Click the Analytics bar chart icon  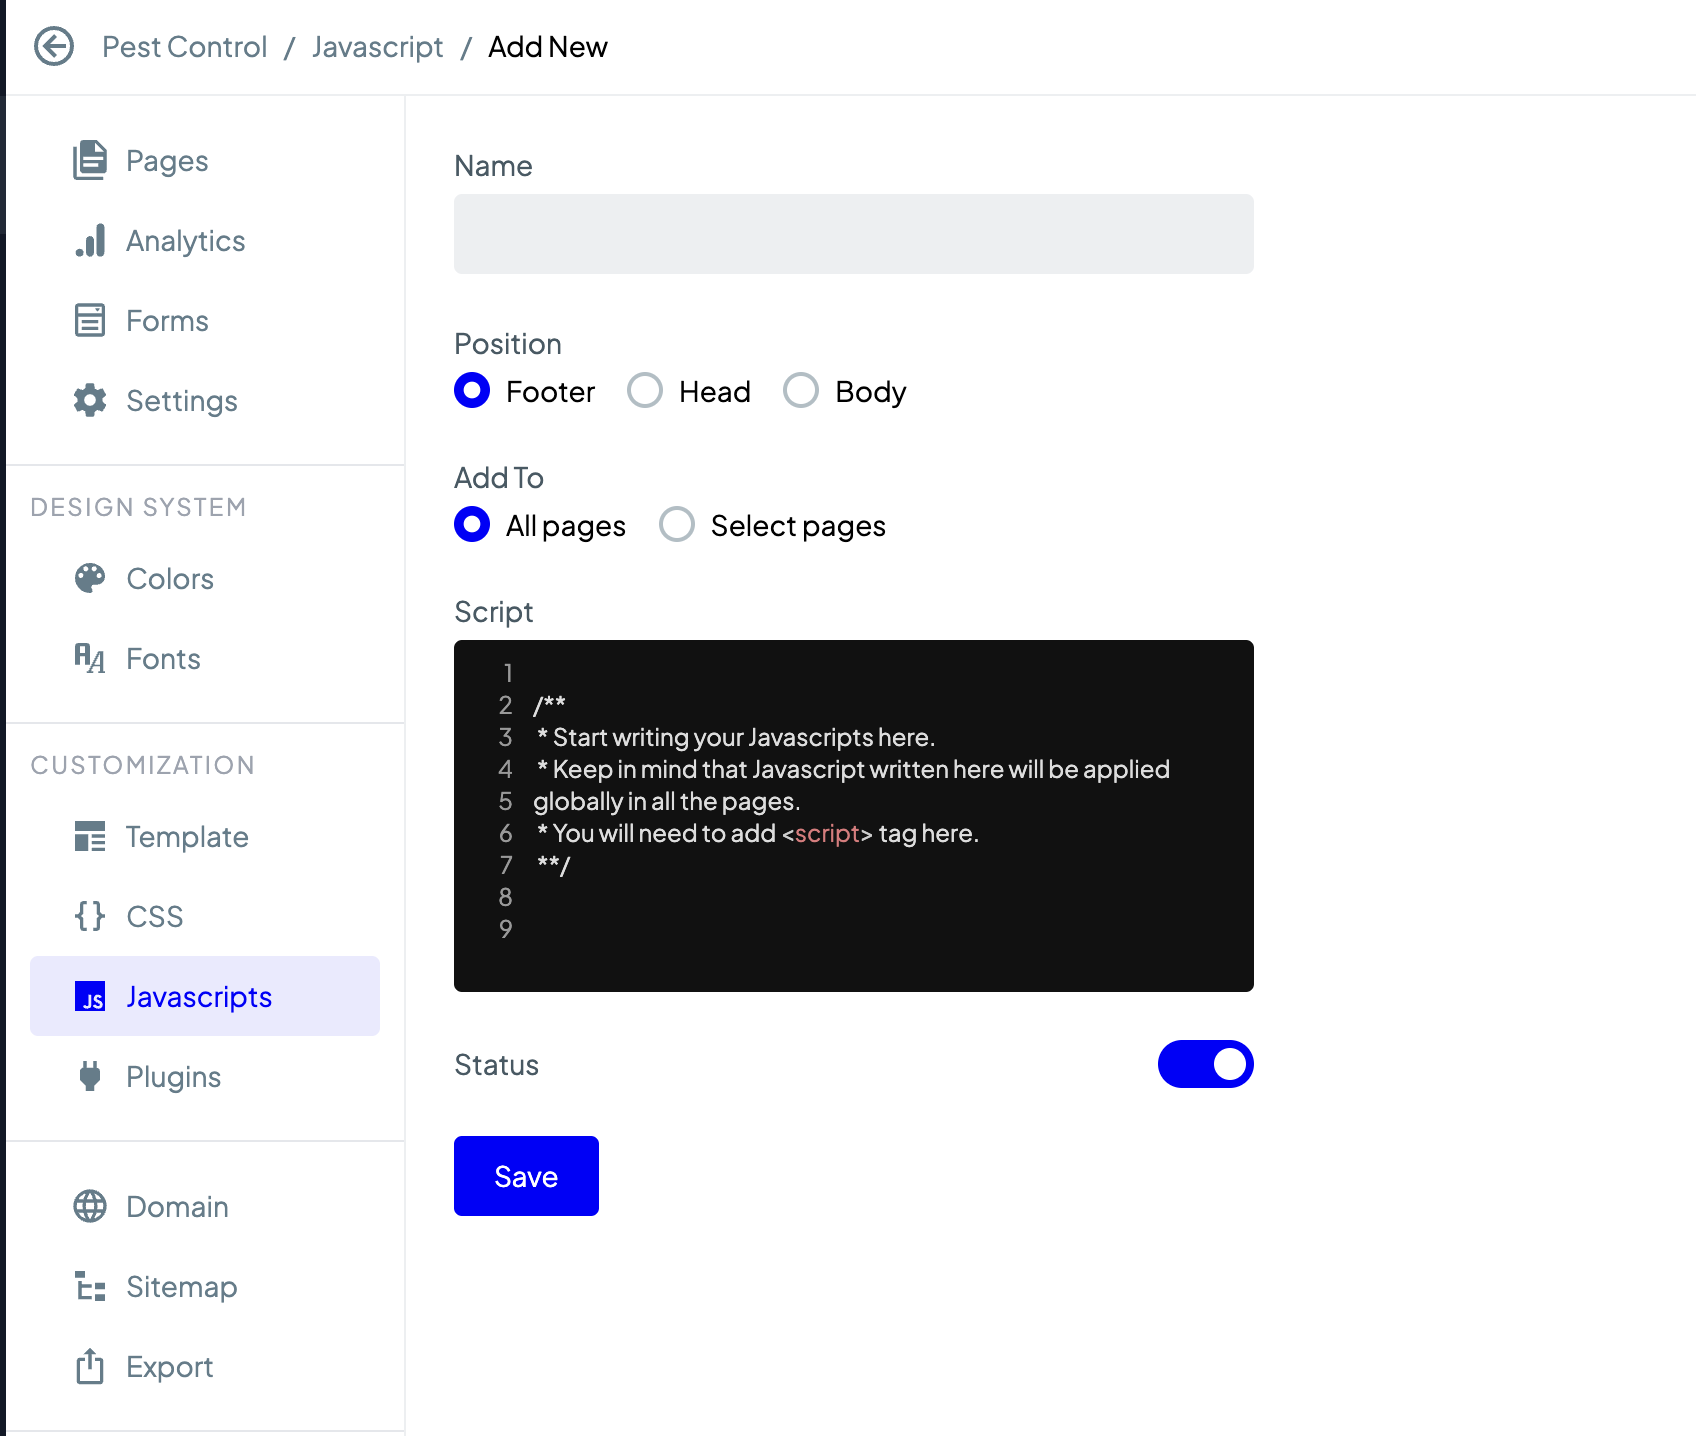coord(90,241)
